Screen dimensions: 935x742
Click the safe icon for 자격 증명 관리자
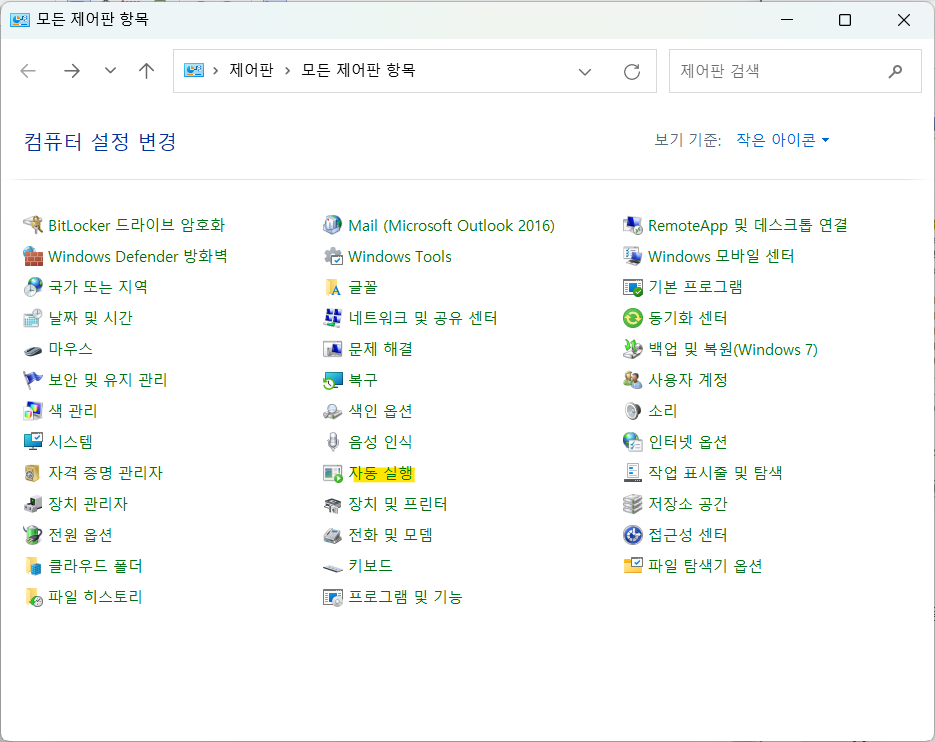pyautogui.click(x=33, y=473)
